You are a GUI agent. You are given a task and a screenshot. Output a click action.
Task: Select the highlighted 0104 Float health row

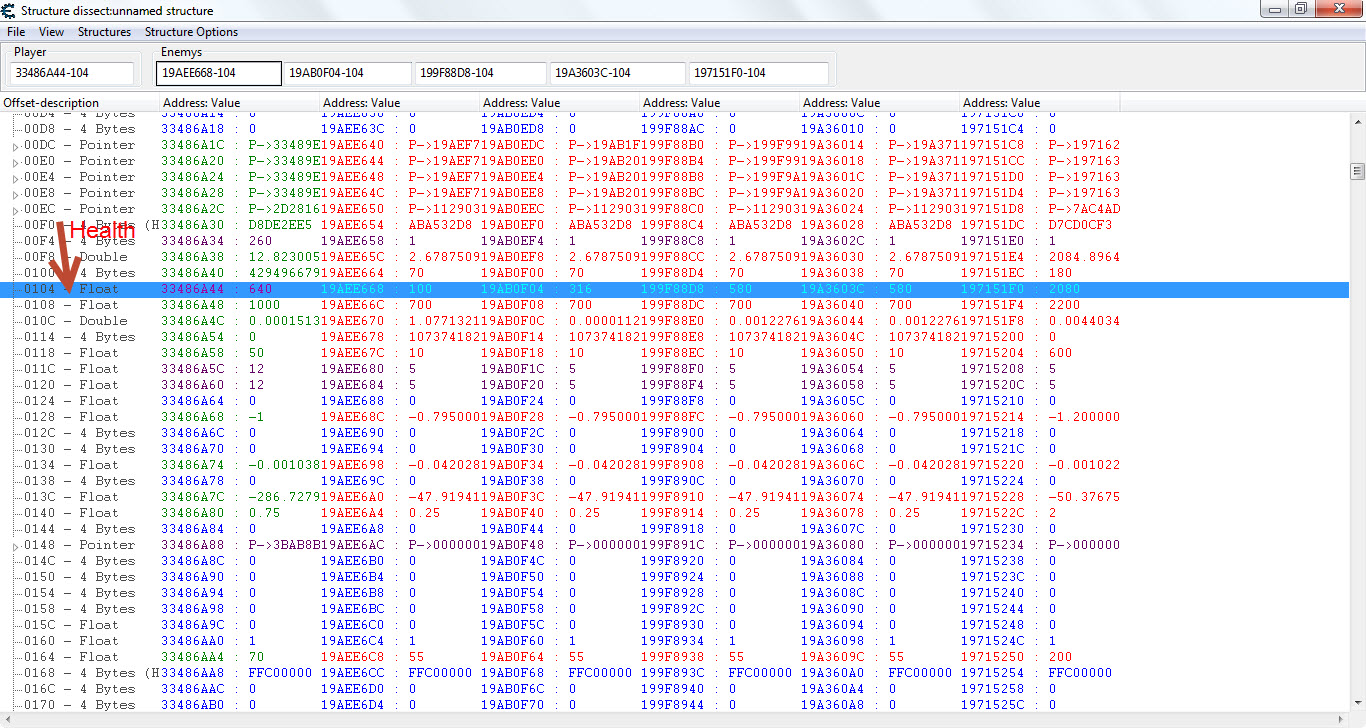(90, 289)
